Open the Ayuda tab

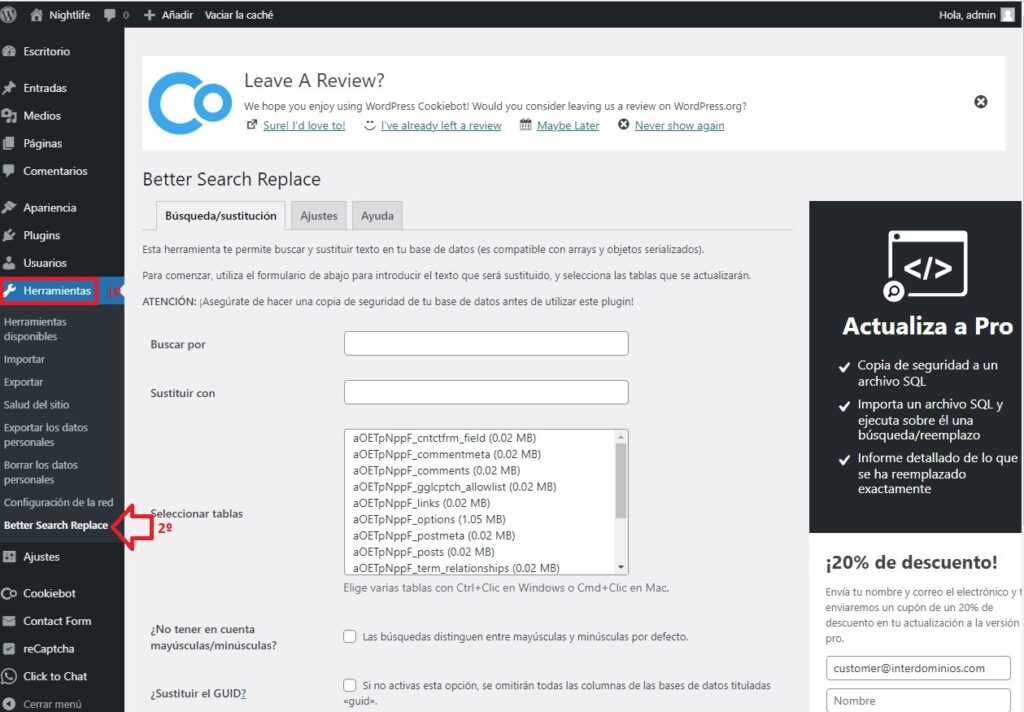(377, 216)
